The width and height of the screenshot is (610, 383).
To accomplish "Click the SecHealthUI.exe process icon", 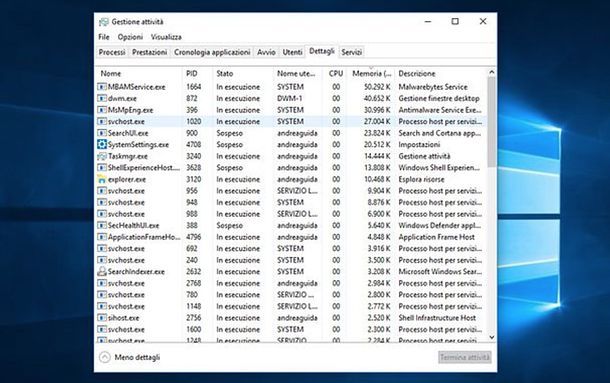I will pos(102,225).
